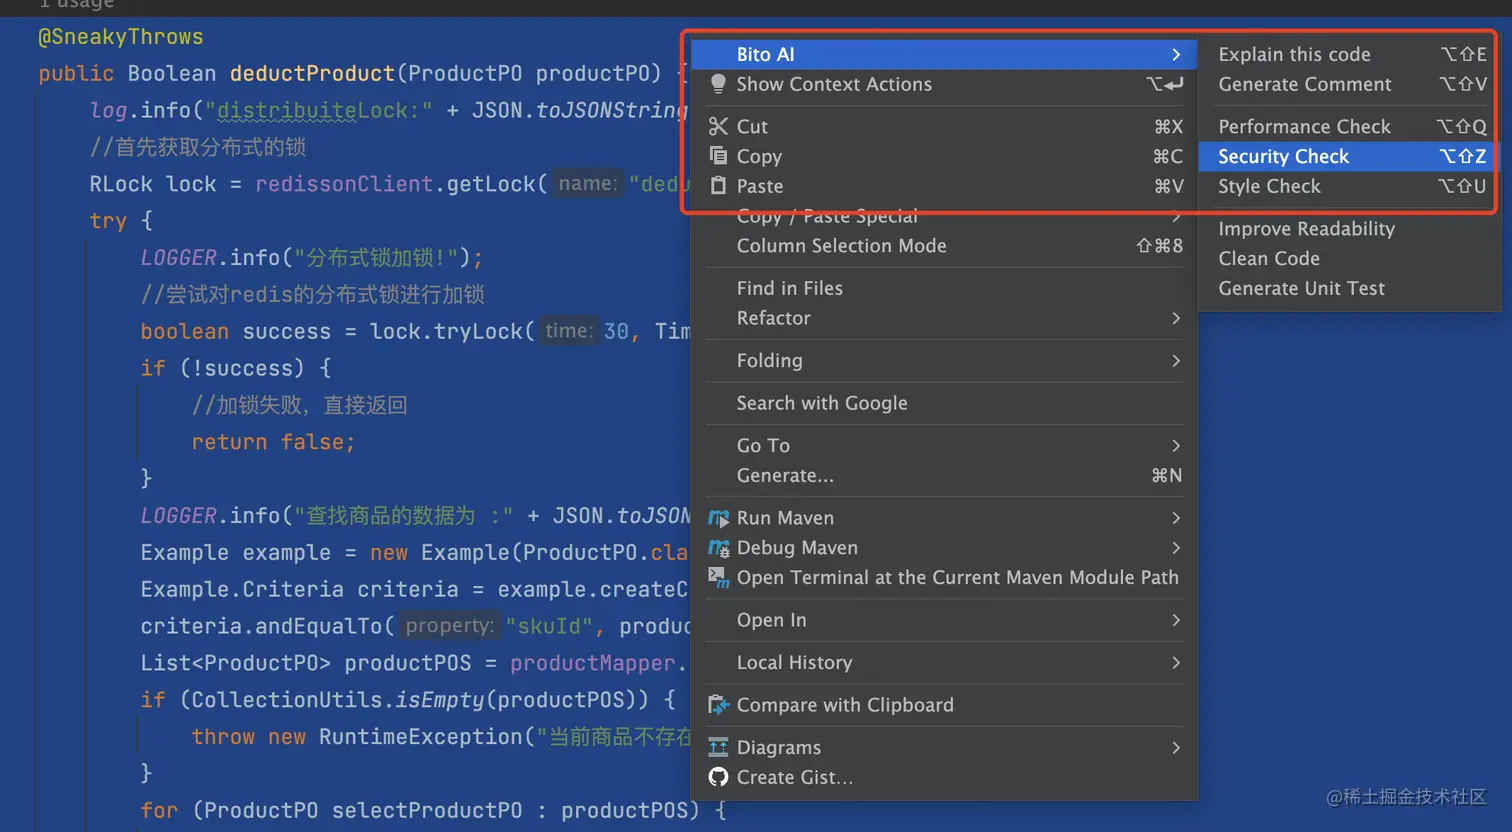Viewport: 1512px width, 832px height.
Task: Choose Generate... from the context menu
Action: 944,475
